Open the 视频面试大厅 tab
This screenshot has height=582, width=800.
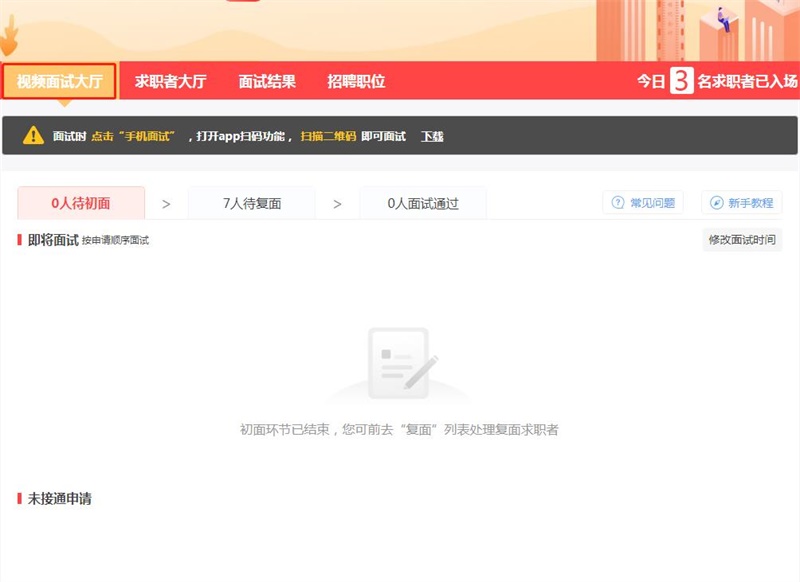(59, 82)
